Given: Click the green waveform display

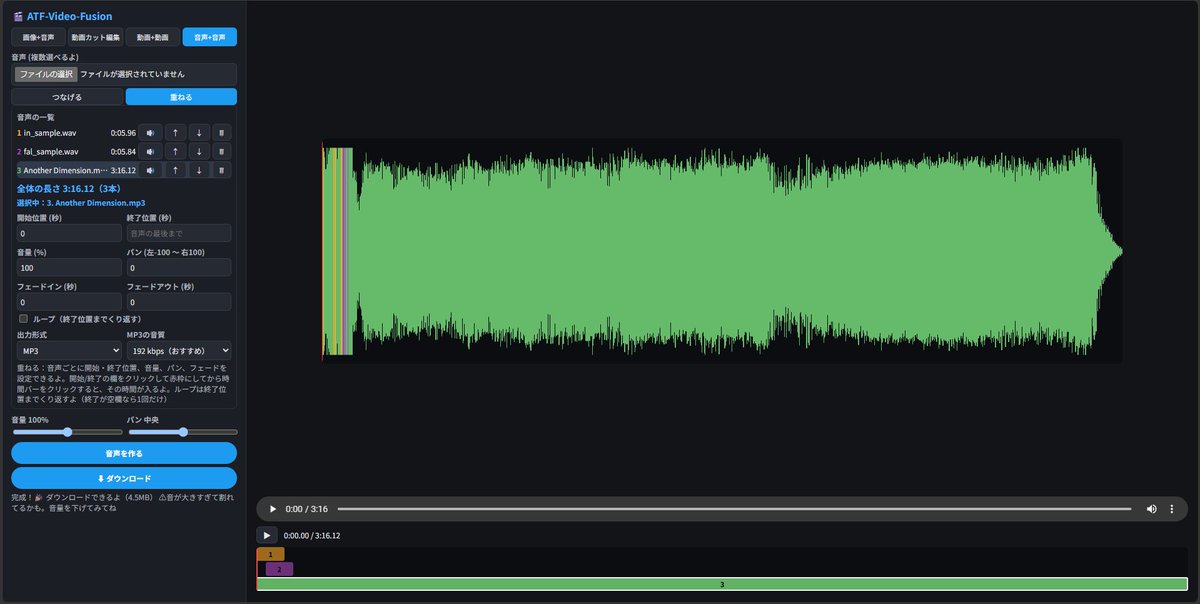Looking at the screenshot, I should 722,251.
